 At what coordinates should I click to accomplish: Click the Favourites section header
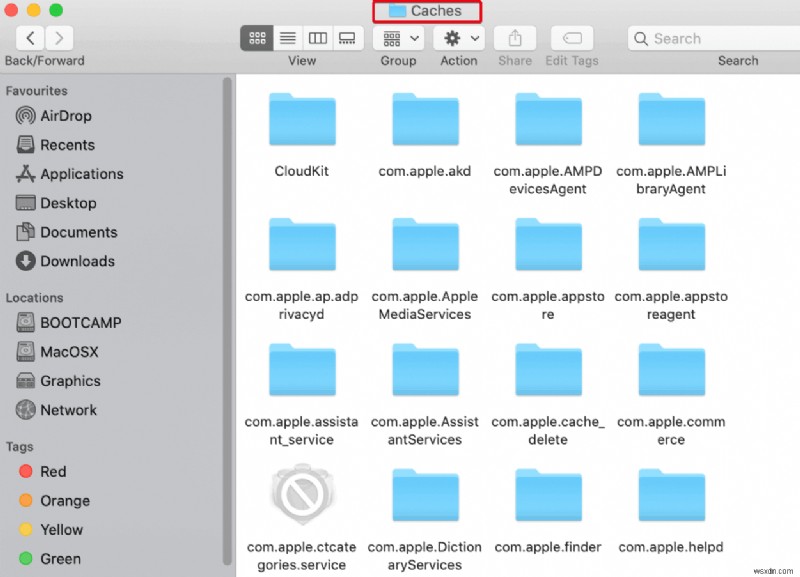pos(36,91)
